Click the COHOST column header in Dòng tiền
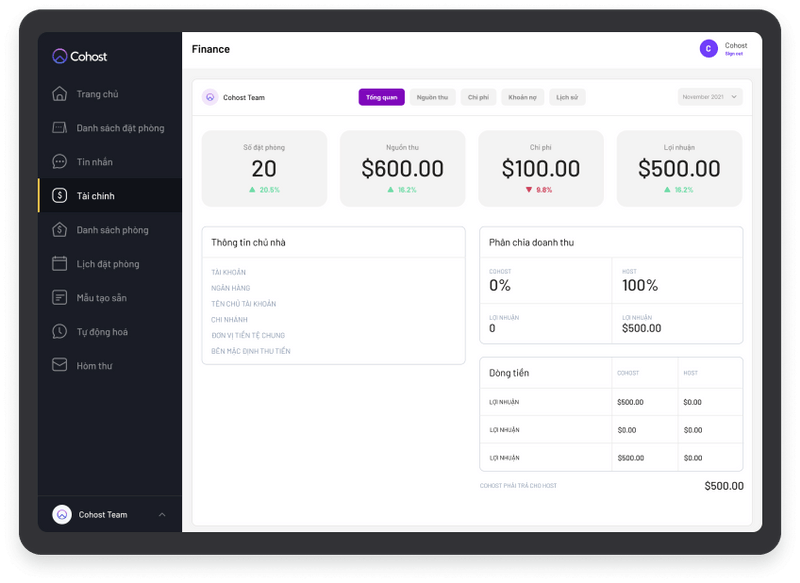Viewport: 800px width, 583px height. click(x=628, y=373)
